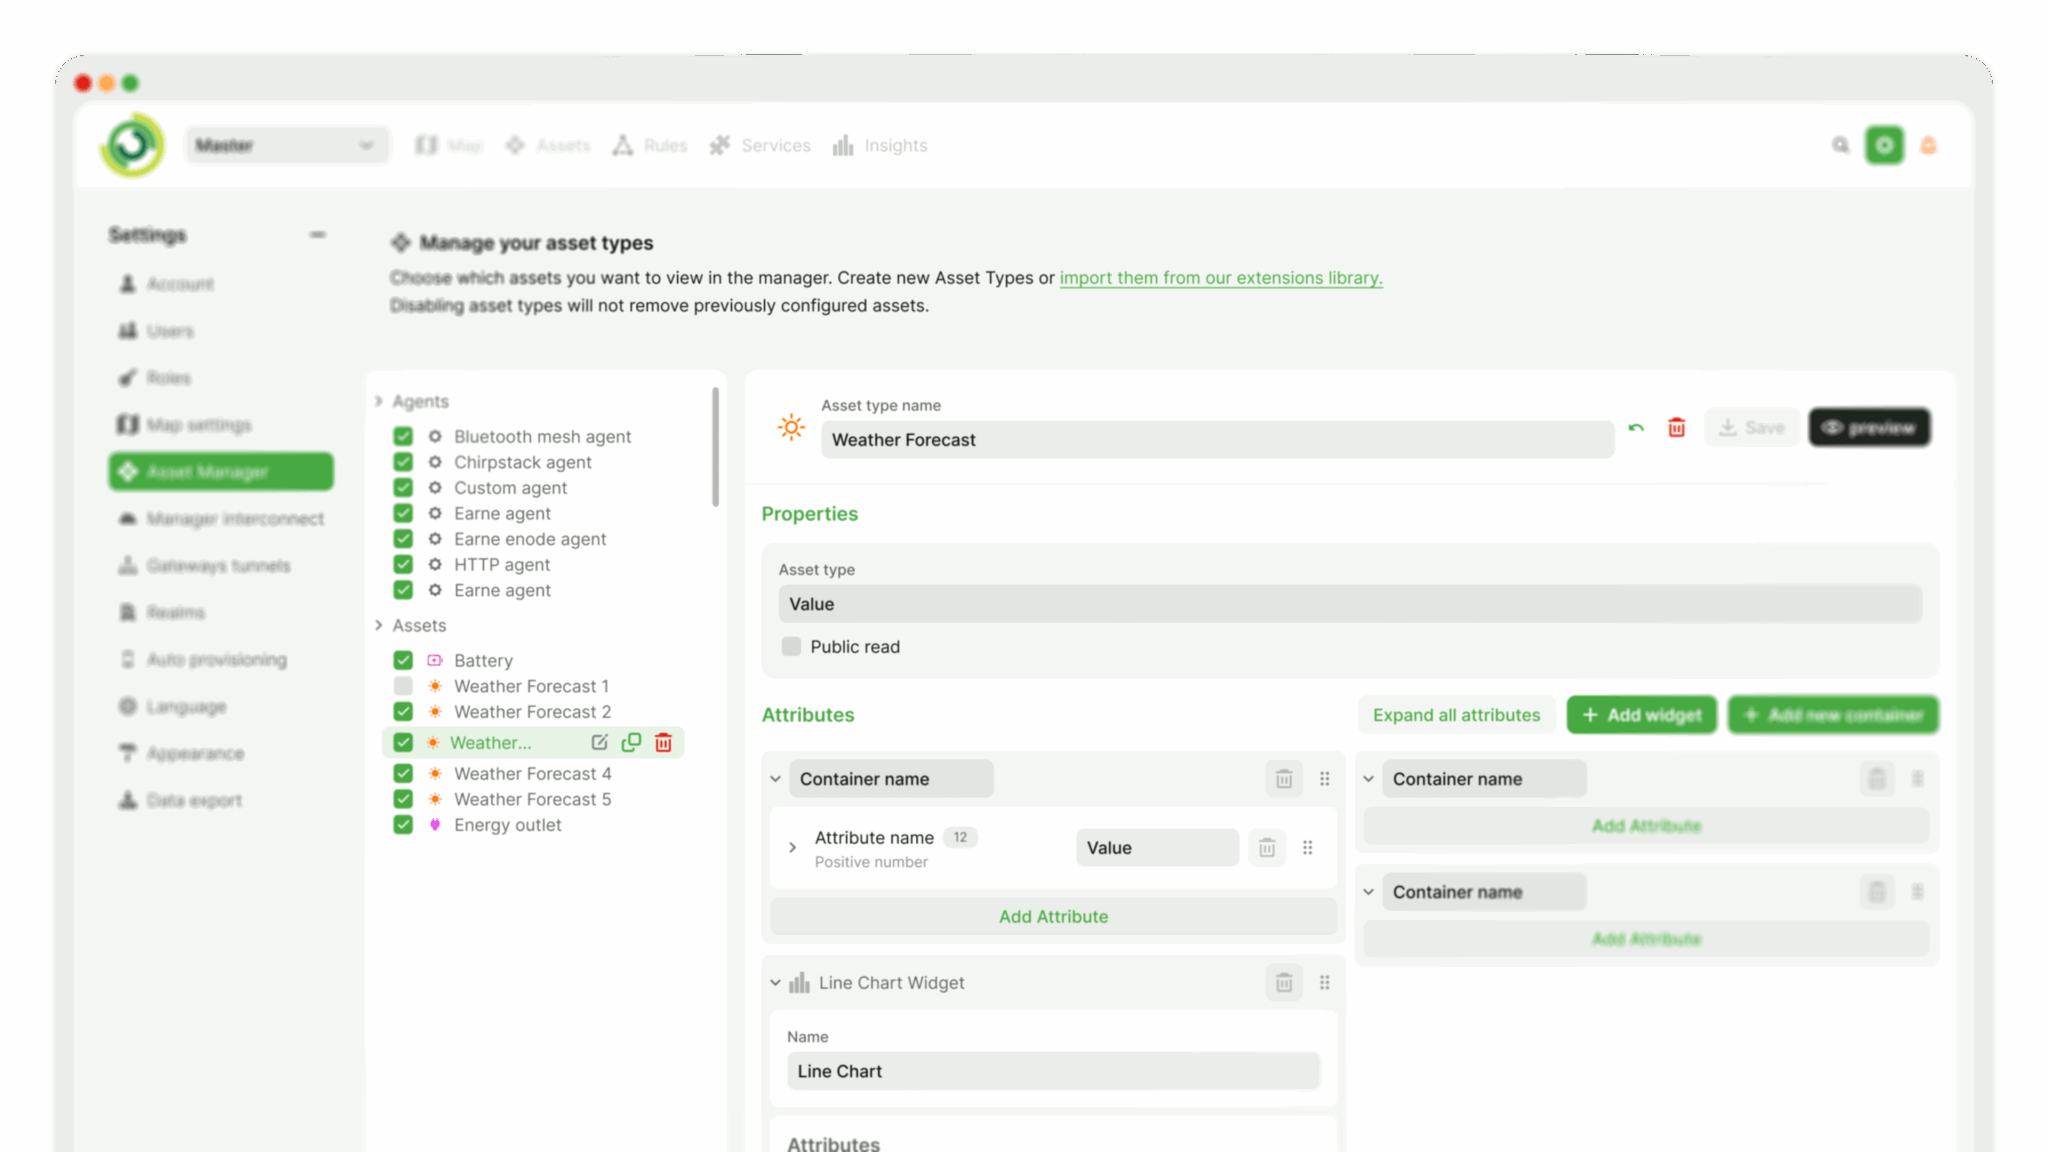
Task: Click the OpenRemote logo
Action: 132,146
